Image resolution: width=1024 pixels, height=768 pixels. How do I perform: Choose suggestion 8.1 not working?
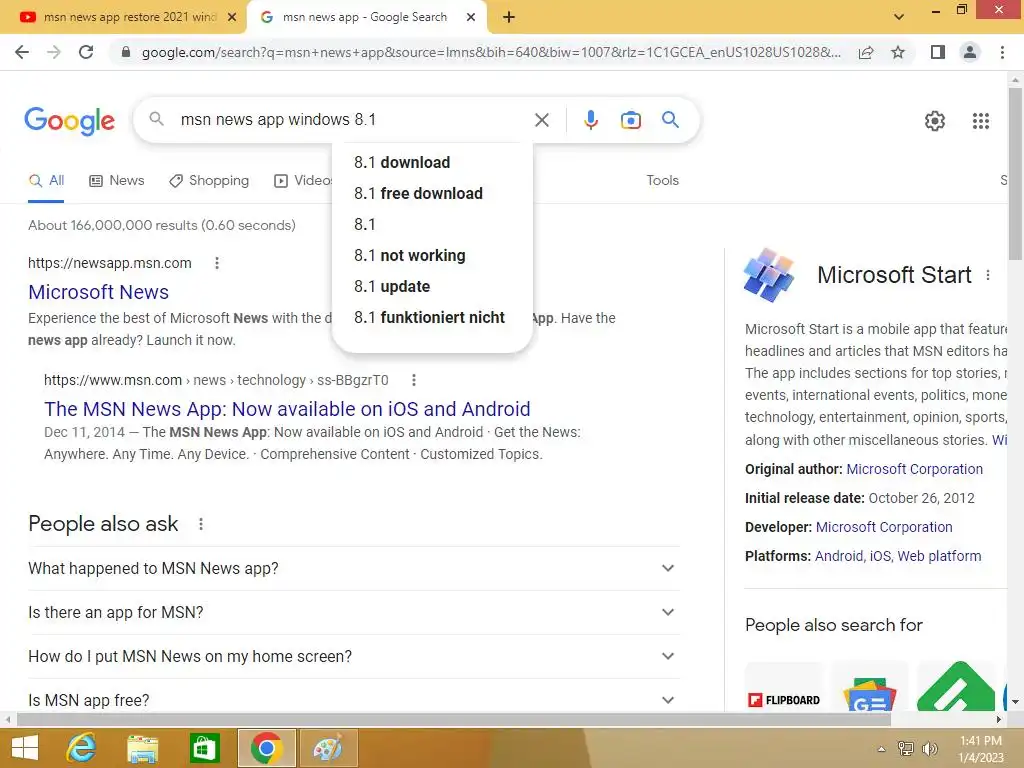tap(432, 255)
